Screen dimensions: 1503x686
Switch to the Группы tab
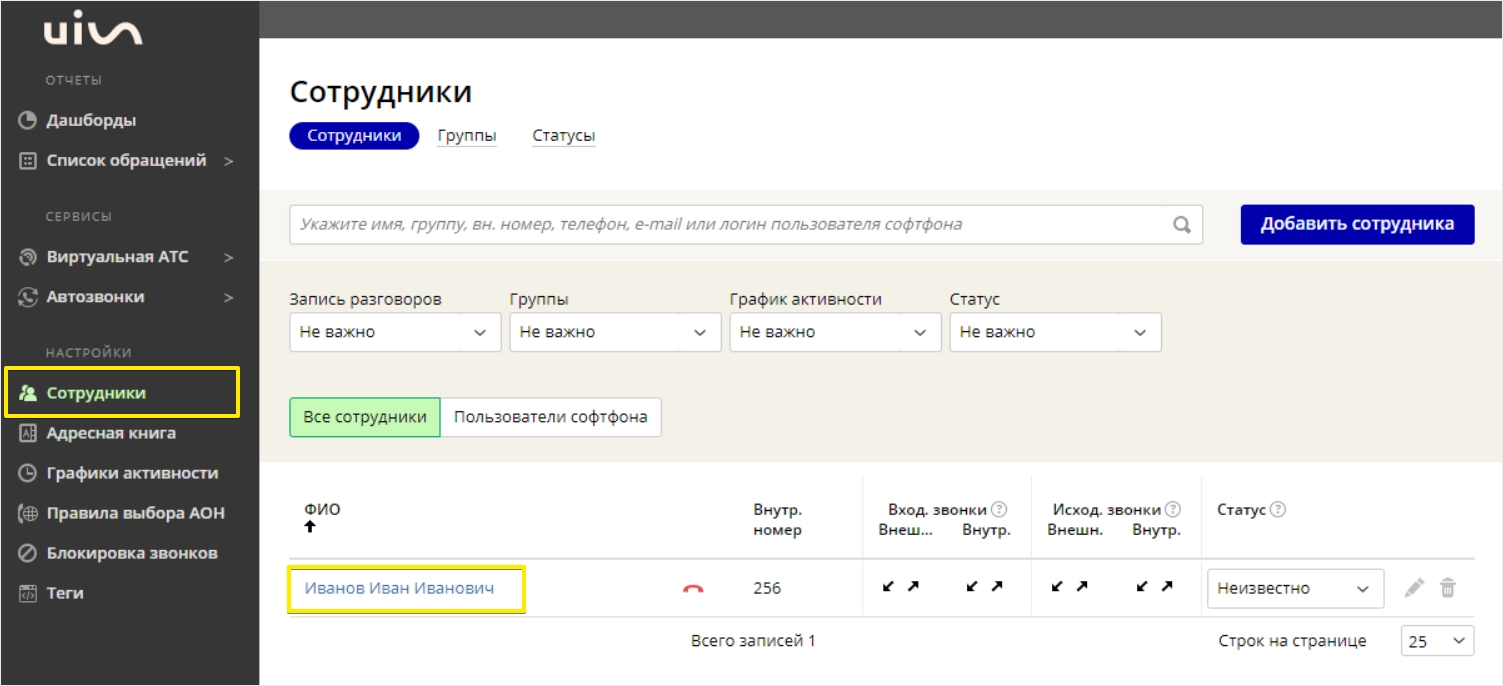pyautogui.click(x=467, y=136)
